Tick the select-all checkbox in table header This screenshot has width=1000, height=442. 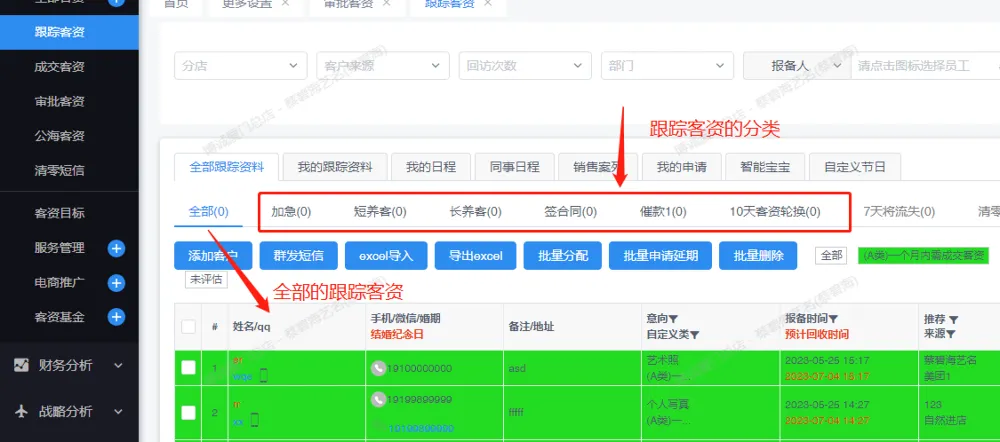(188, 326)
